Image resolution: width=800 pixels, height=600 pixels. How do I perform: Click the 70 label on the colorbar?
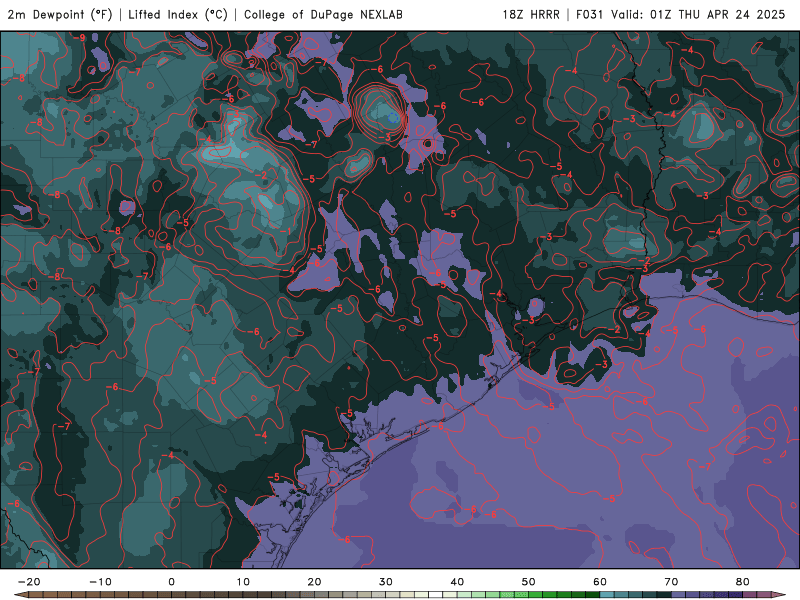[671, 582]
